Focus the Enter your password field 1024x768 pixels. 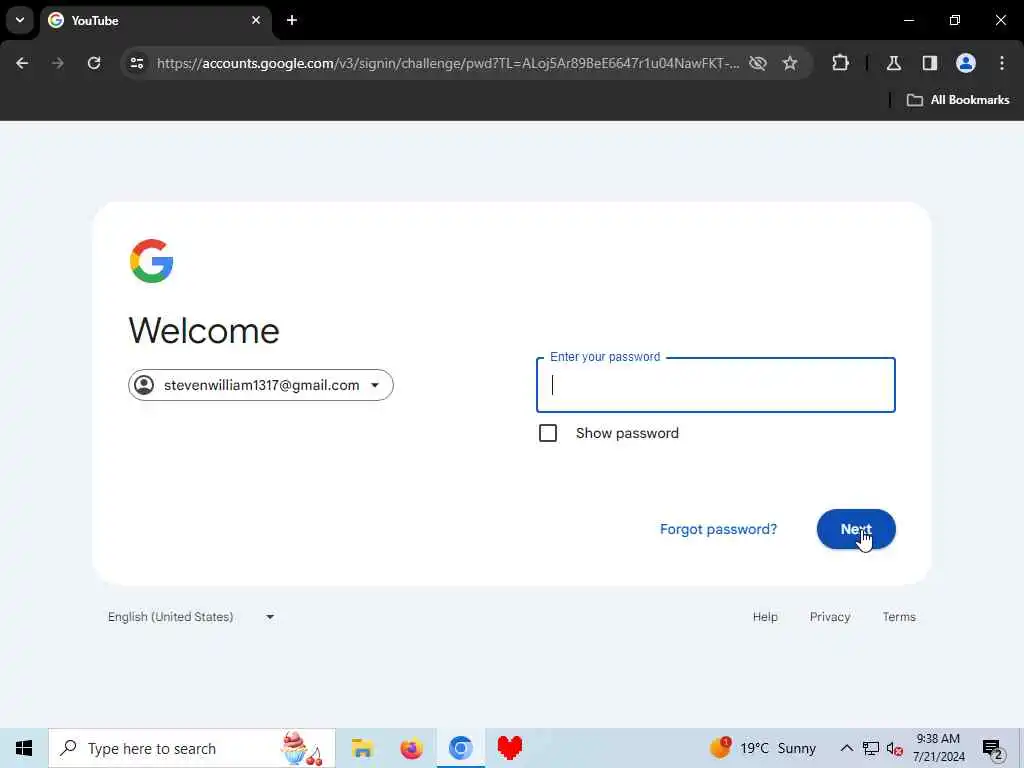click(x=716, y=385)
